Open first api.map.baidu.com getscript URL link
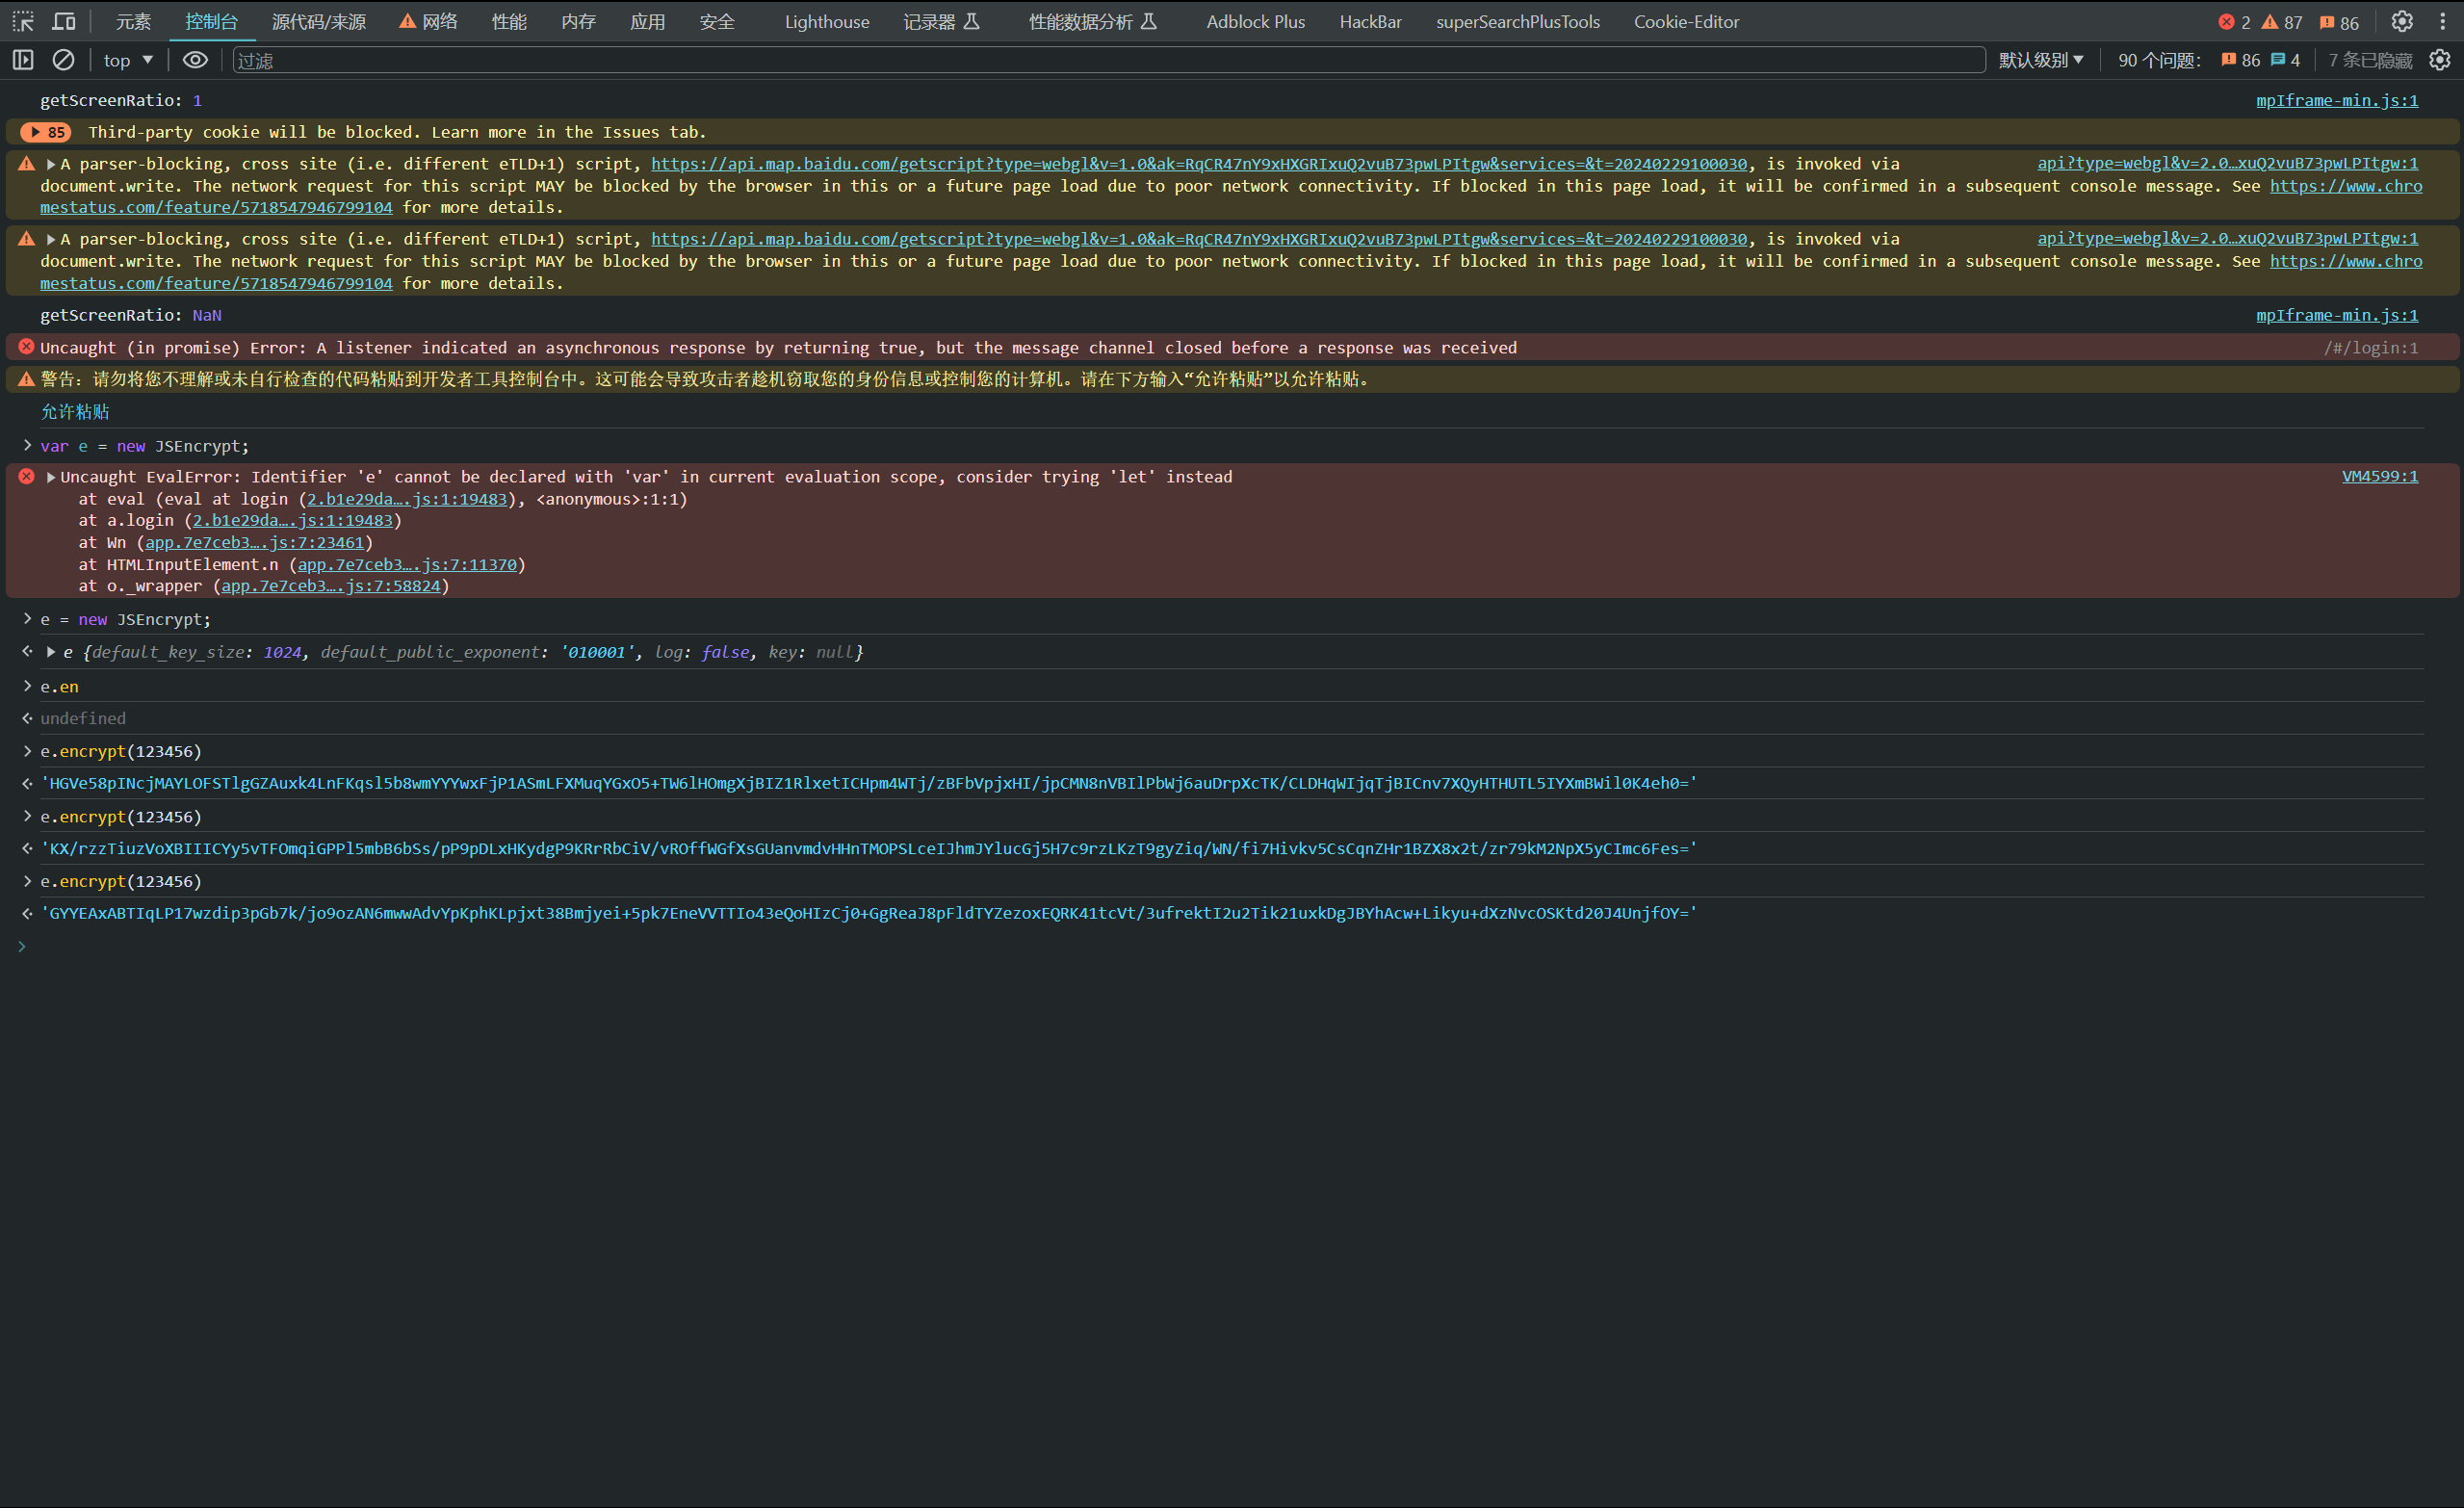 [x=1199, y=164]
